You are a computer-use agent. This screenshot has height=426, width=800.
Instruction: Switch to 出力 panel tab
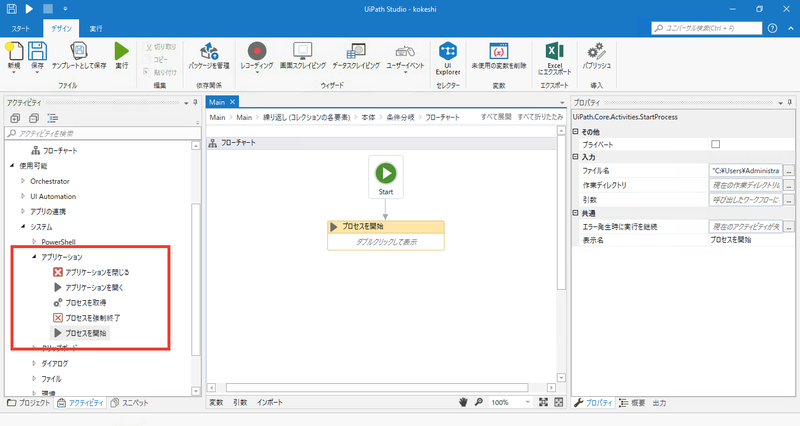pyautogui.click(x=659, y=403)
